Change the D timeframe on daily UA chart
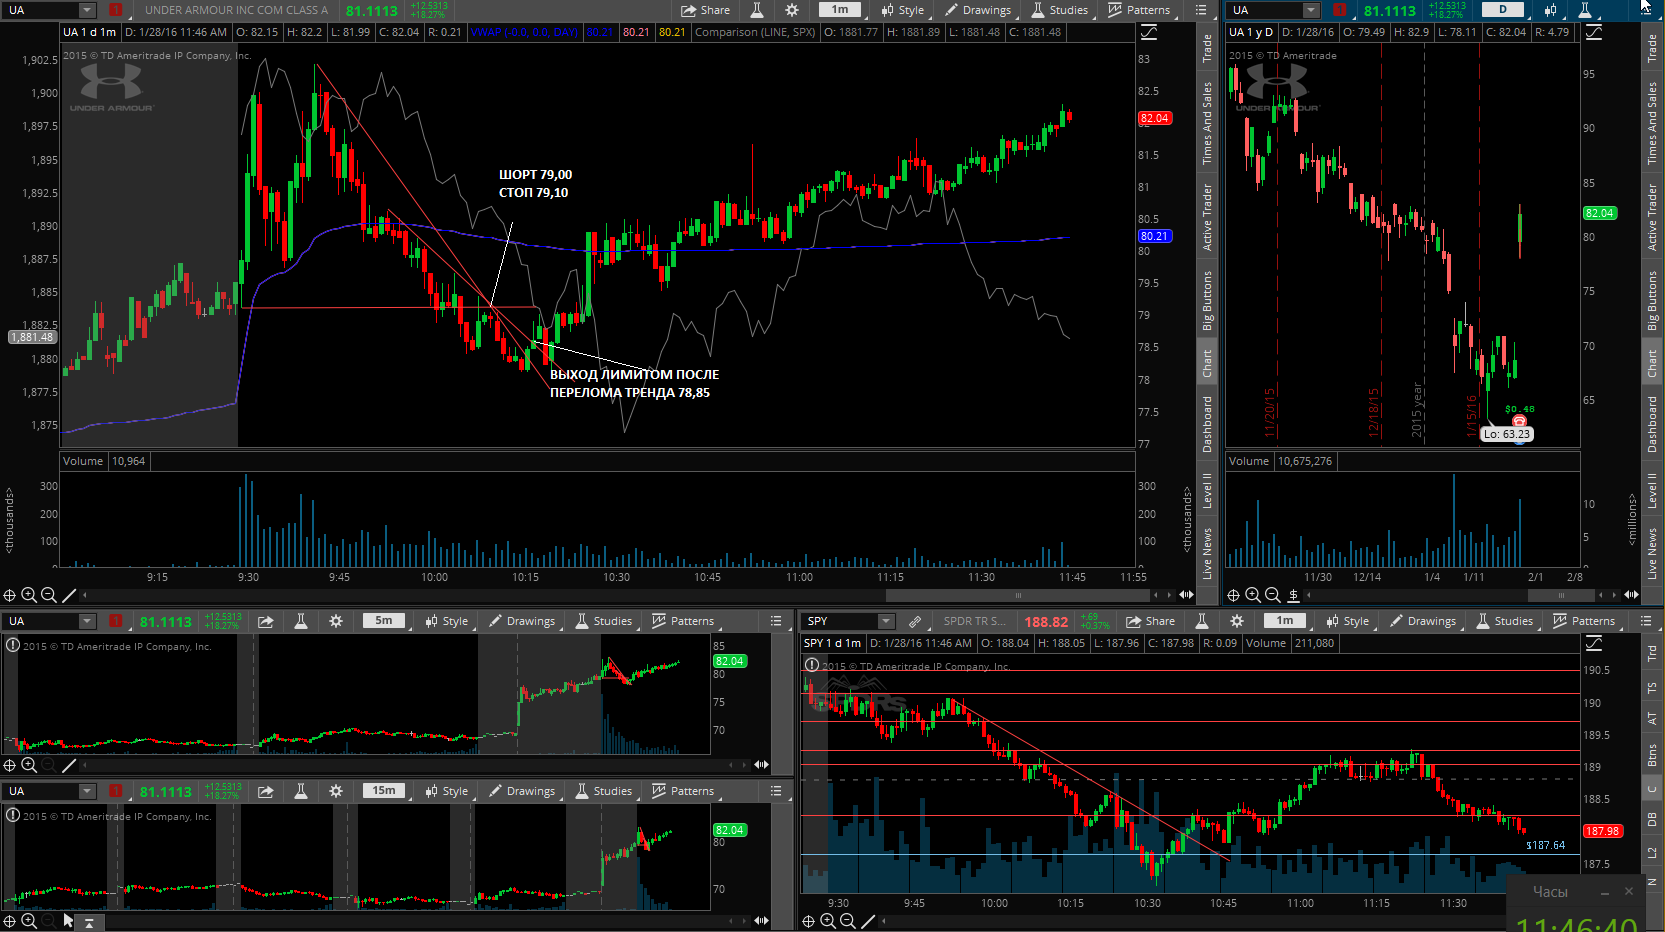 click(1502, 10)
